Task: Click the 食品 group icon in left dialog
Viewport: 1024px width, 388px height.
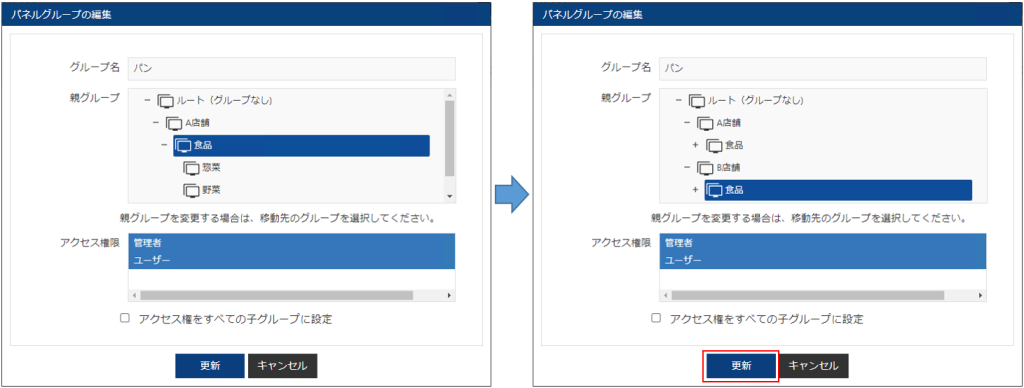Action: [x=184, y=146]
